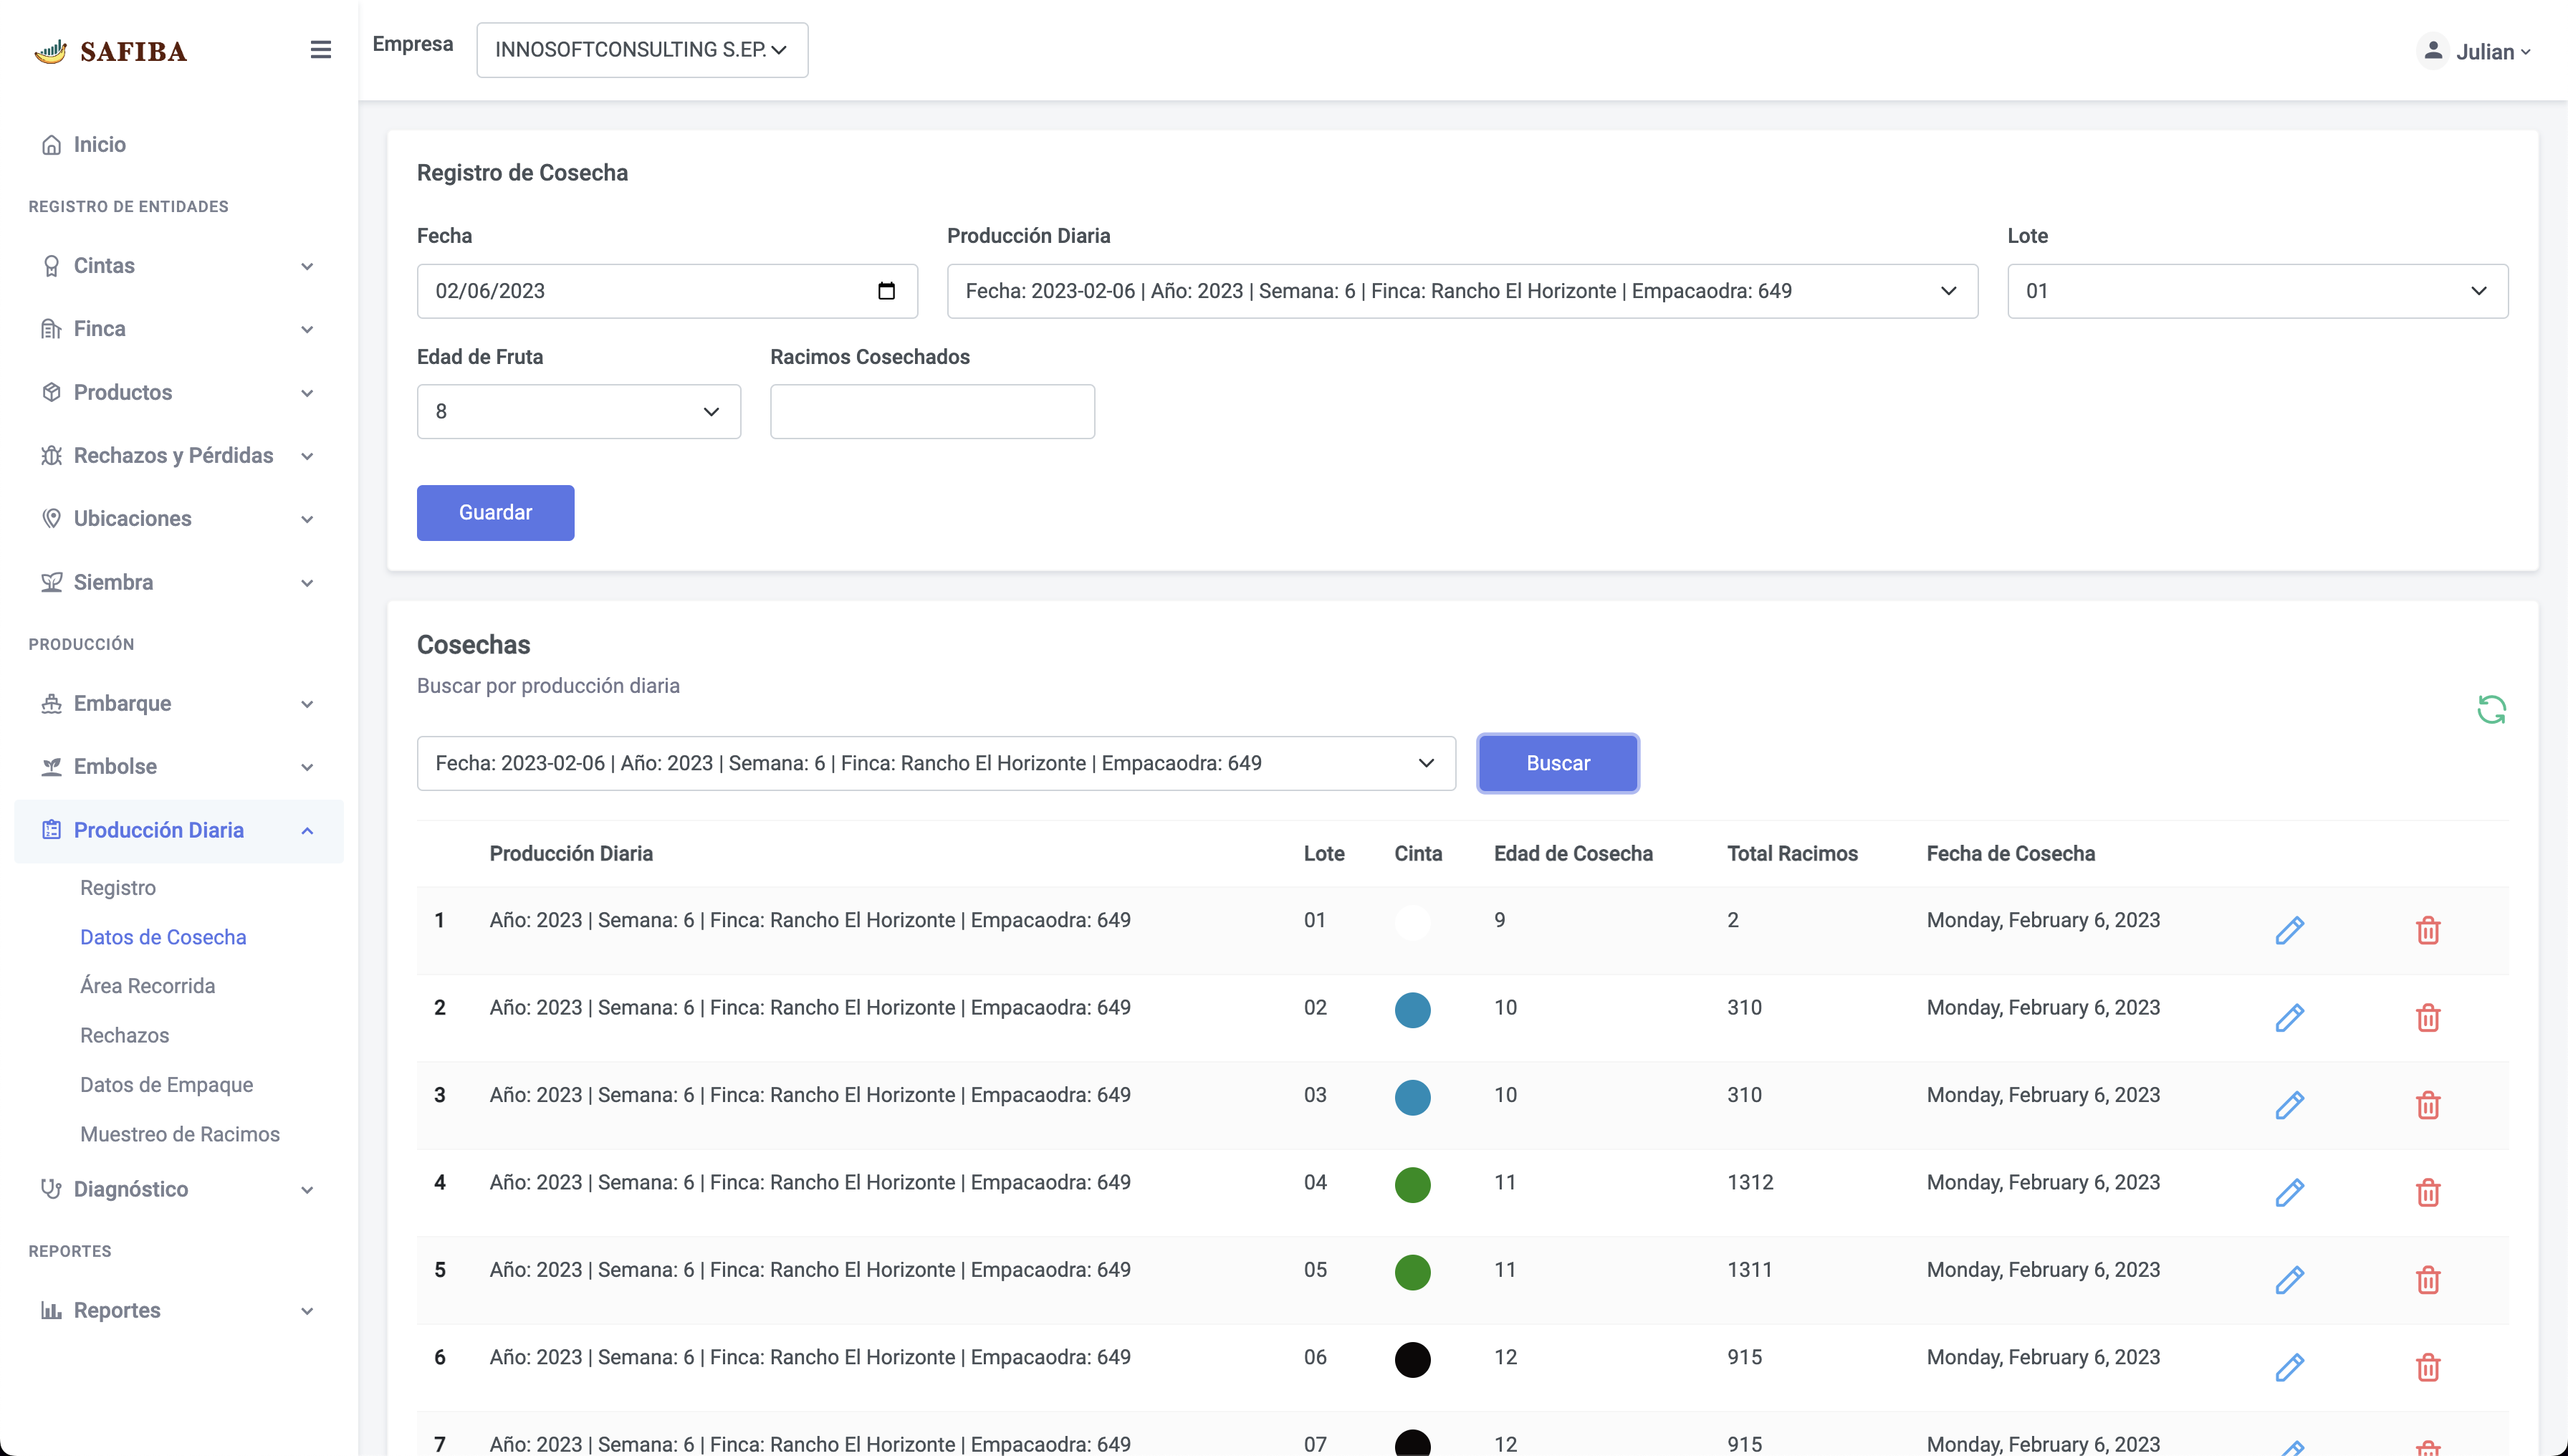Screen dimensions: 2568x1456
Task: Open the Empresa company dropdown
Action: coord(642,50)
